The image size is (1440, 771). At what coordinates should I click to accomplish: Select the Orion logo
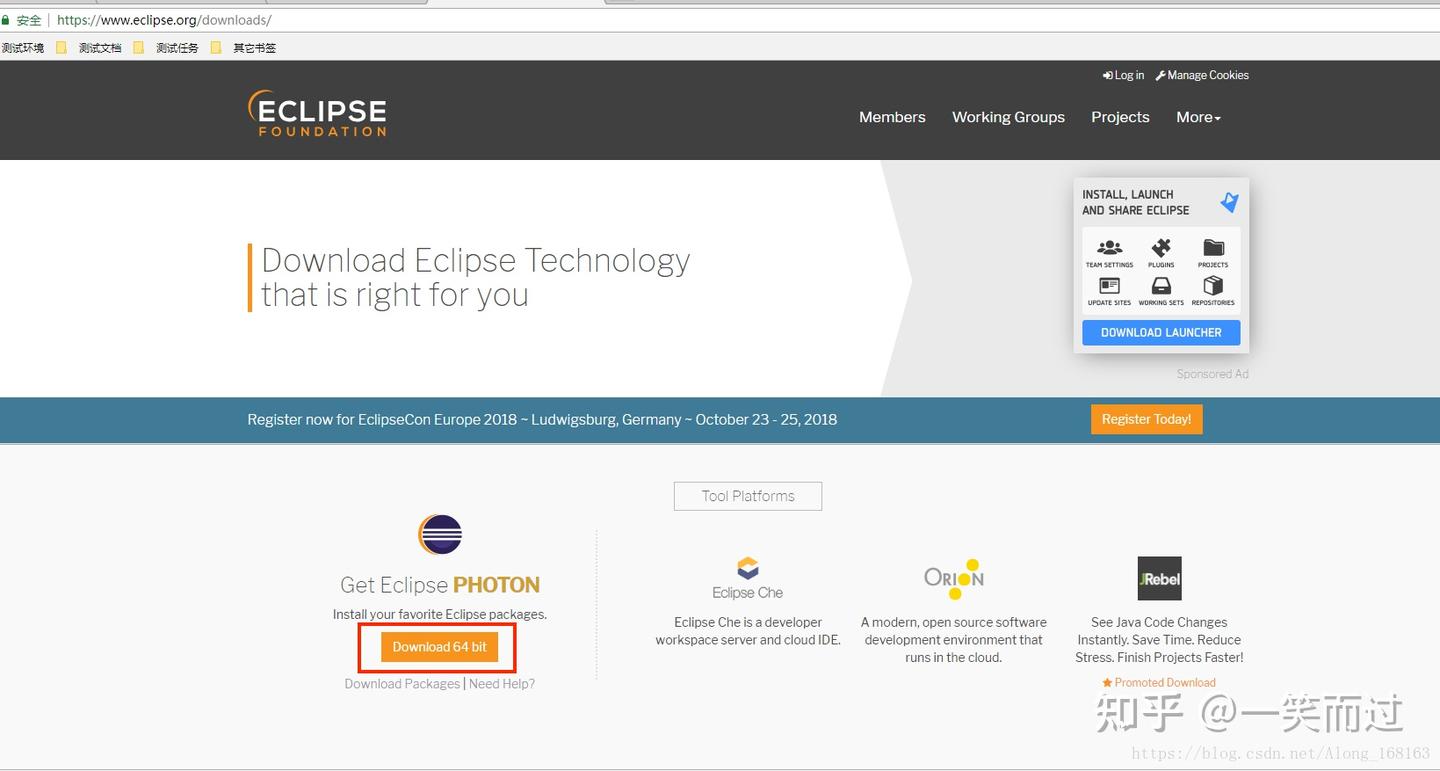click(952, 577)
